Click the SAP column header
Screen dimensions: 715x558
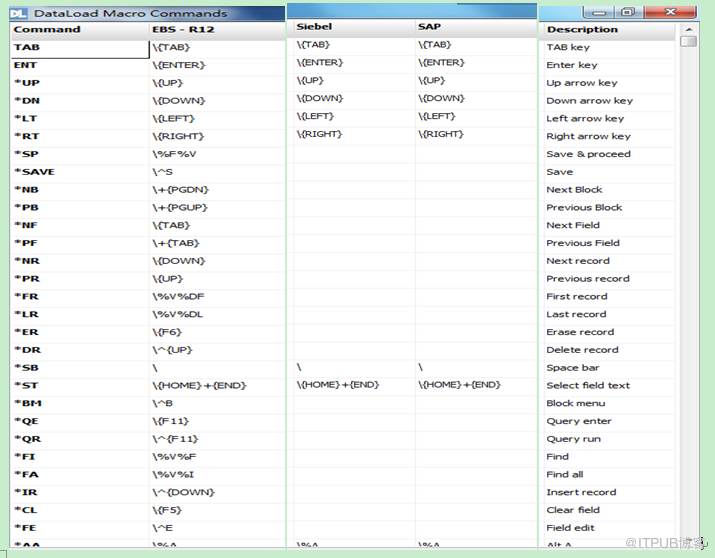(x=476, y=27)
